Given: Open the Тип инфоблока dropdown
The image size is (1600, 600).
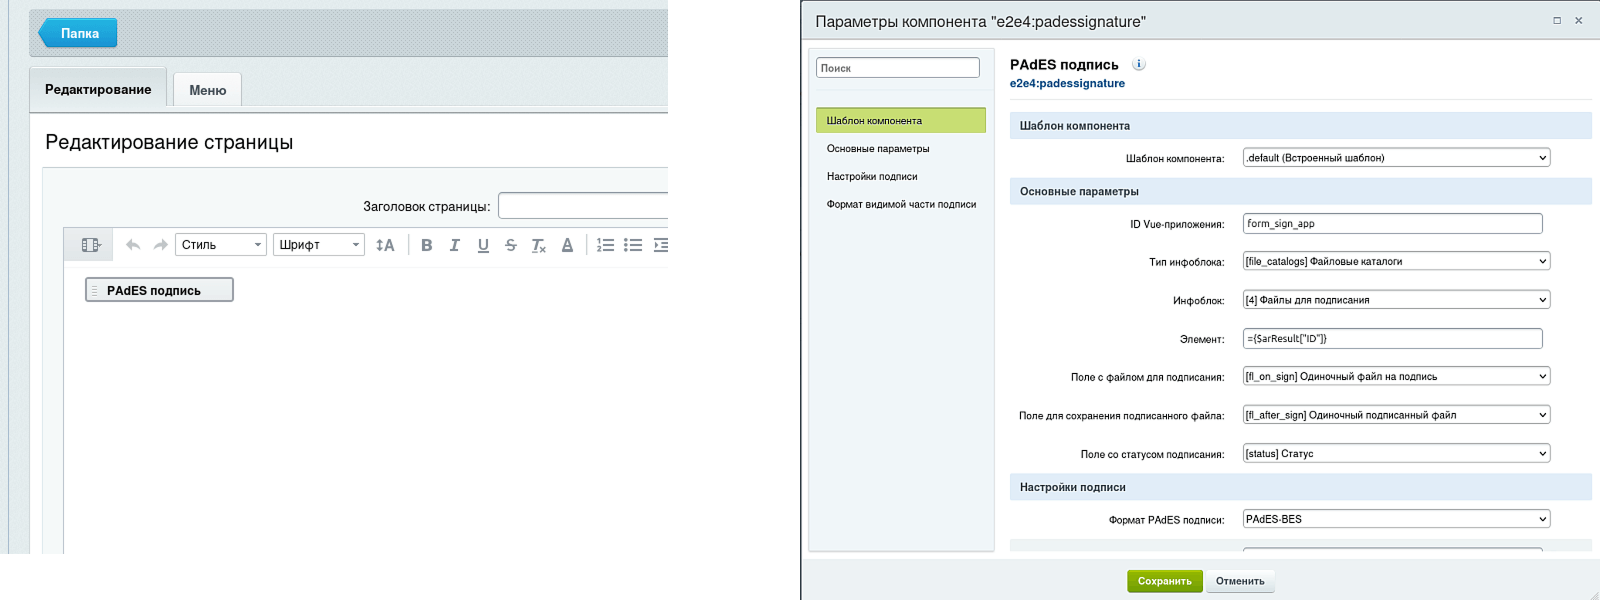Looking at the screenshot, I should (1397, 261).
